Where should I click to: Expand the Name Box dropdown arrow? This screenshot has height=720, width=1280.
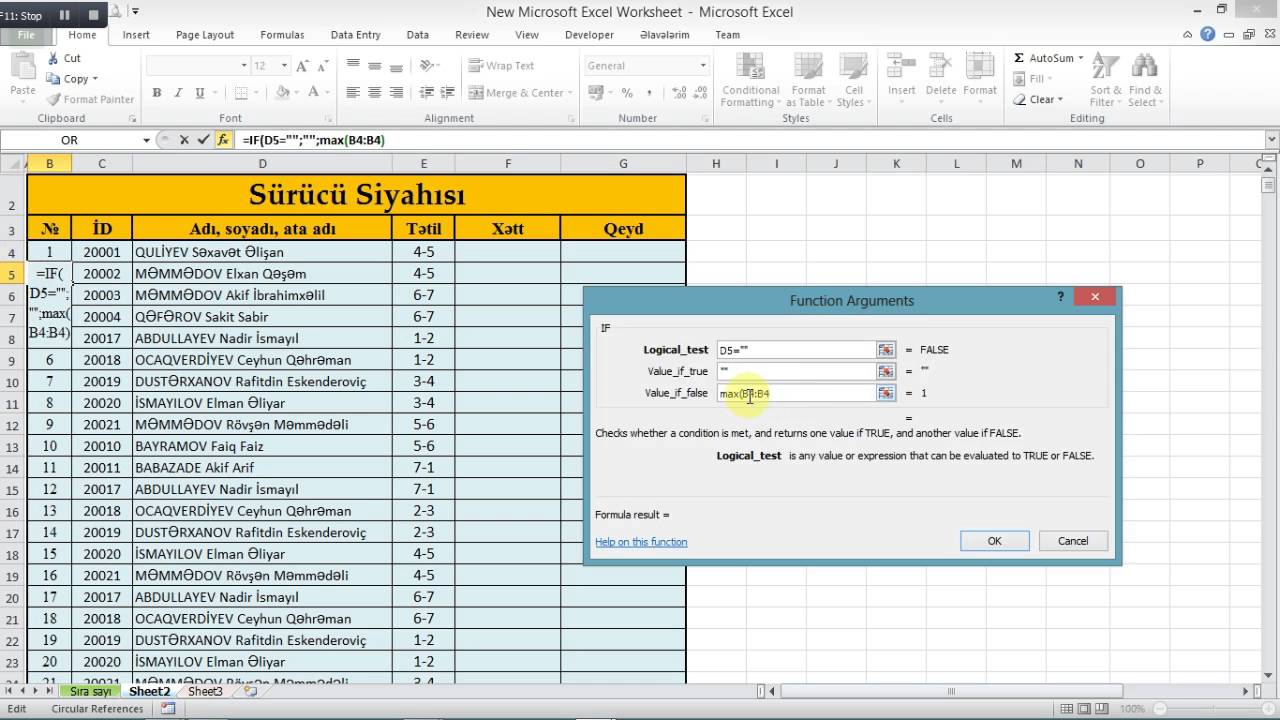click(x=146, y=140)
